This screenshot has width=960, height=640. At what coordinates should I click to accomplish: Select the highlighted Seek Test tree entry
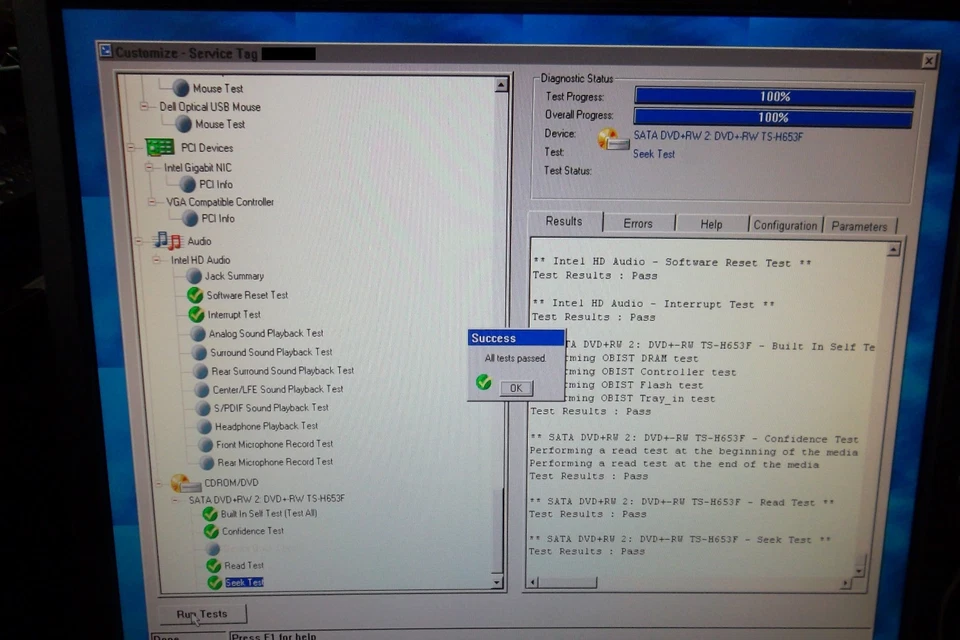pos(242,582)
